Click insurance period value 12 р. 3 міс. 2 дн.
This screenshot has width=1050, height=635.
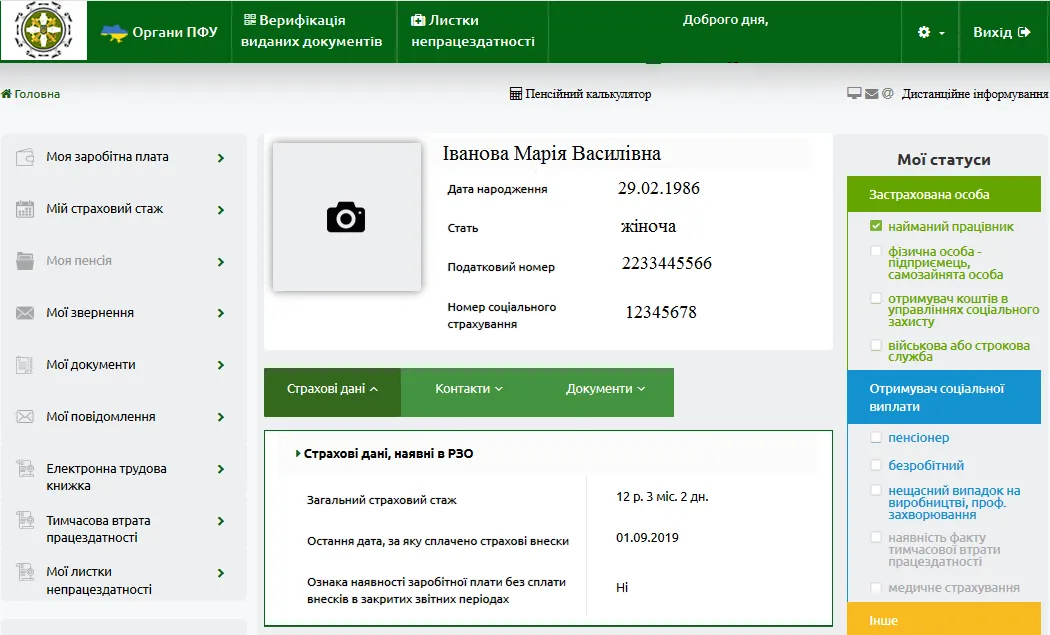(662, 497)
